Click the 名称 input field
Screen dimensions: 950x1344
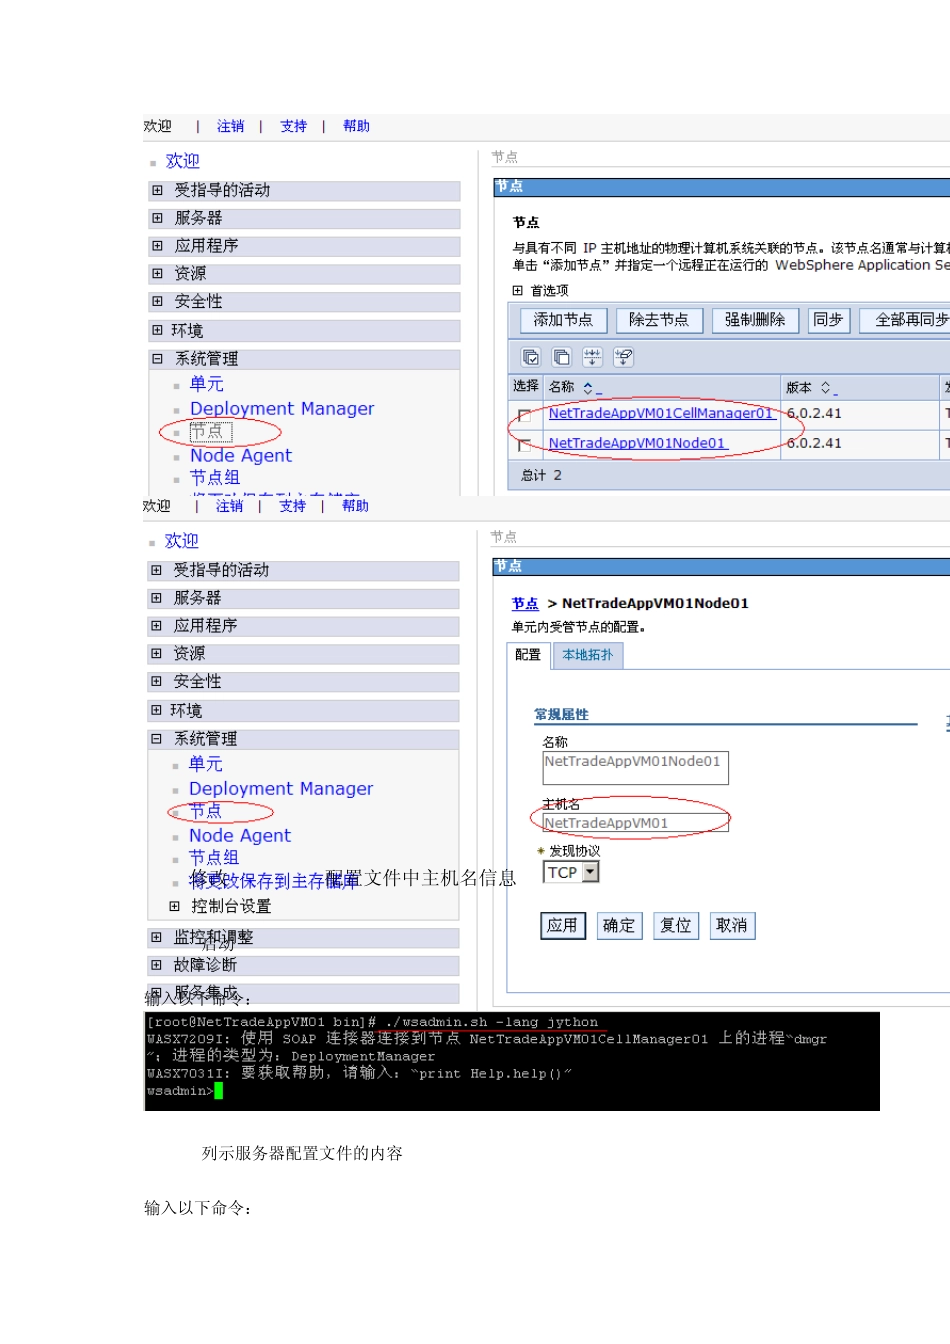tap(635, 767)
